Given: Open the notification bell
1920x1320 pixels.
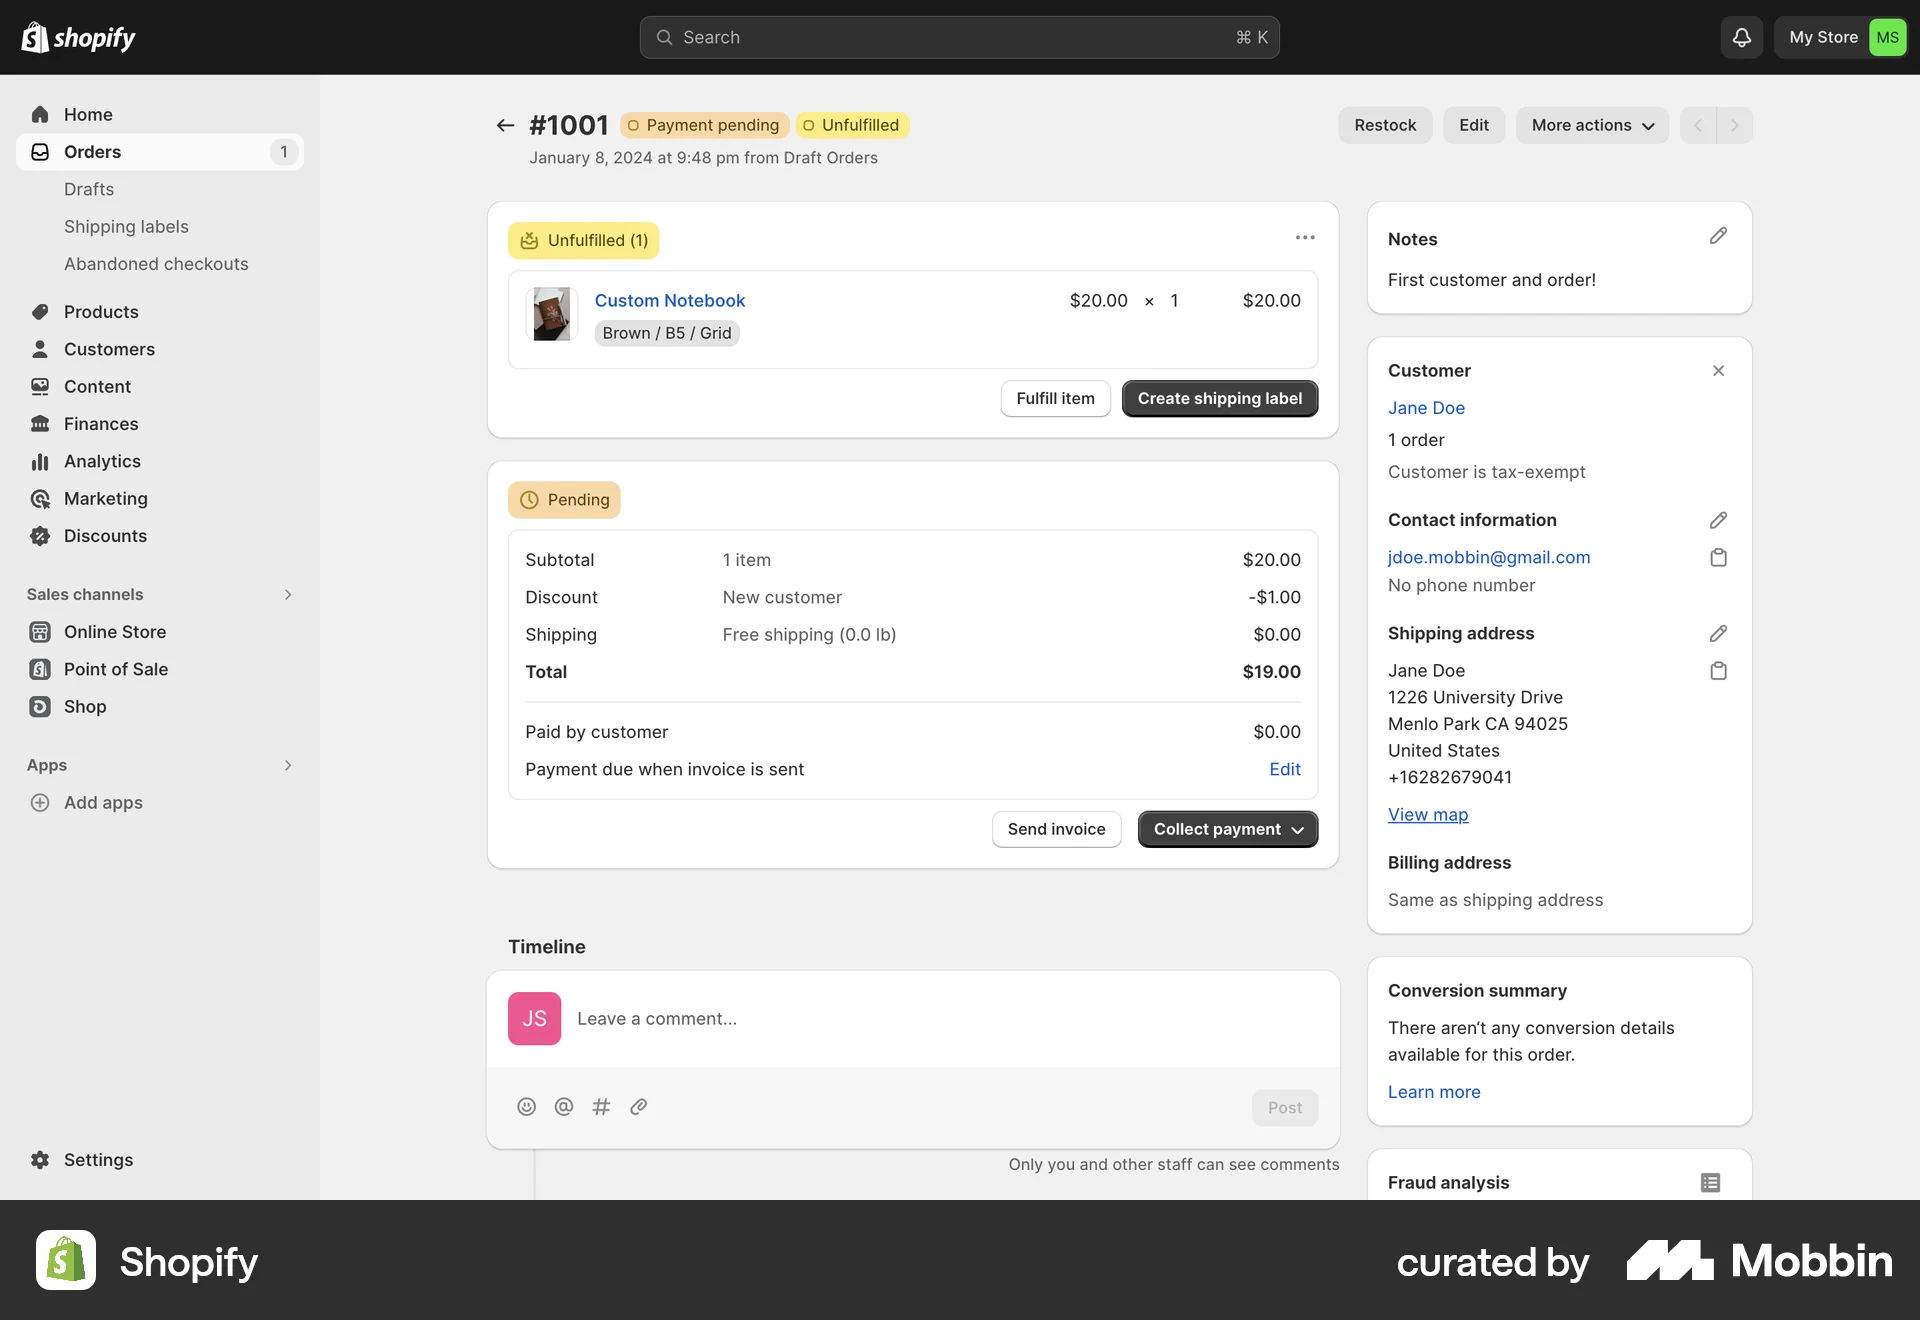Looking at the screenshot, I should point(1740,37).
